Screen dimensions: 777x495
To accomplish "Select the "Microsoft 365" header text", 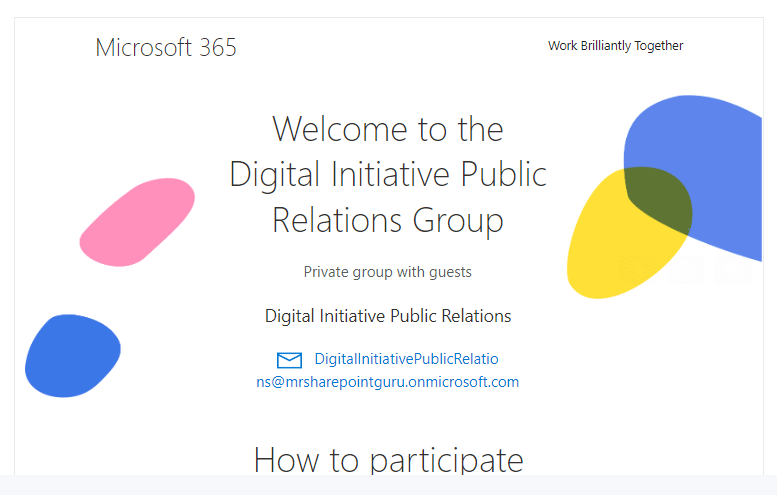I will coord(166,48).
